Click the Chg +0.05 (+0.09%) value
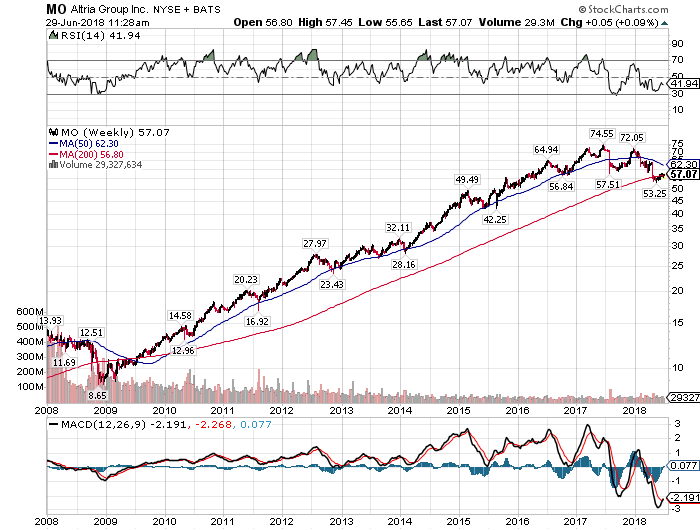This screenshot has width=700, height=530. point(609,22)
